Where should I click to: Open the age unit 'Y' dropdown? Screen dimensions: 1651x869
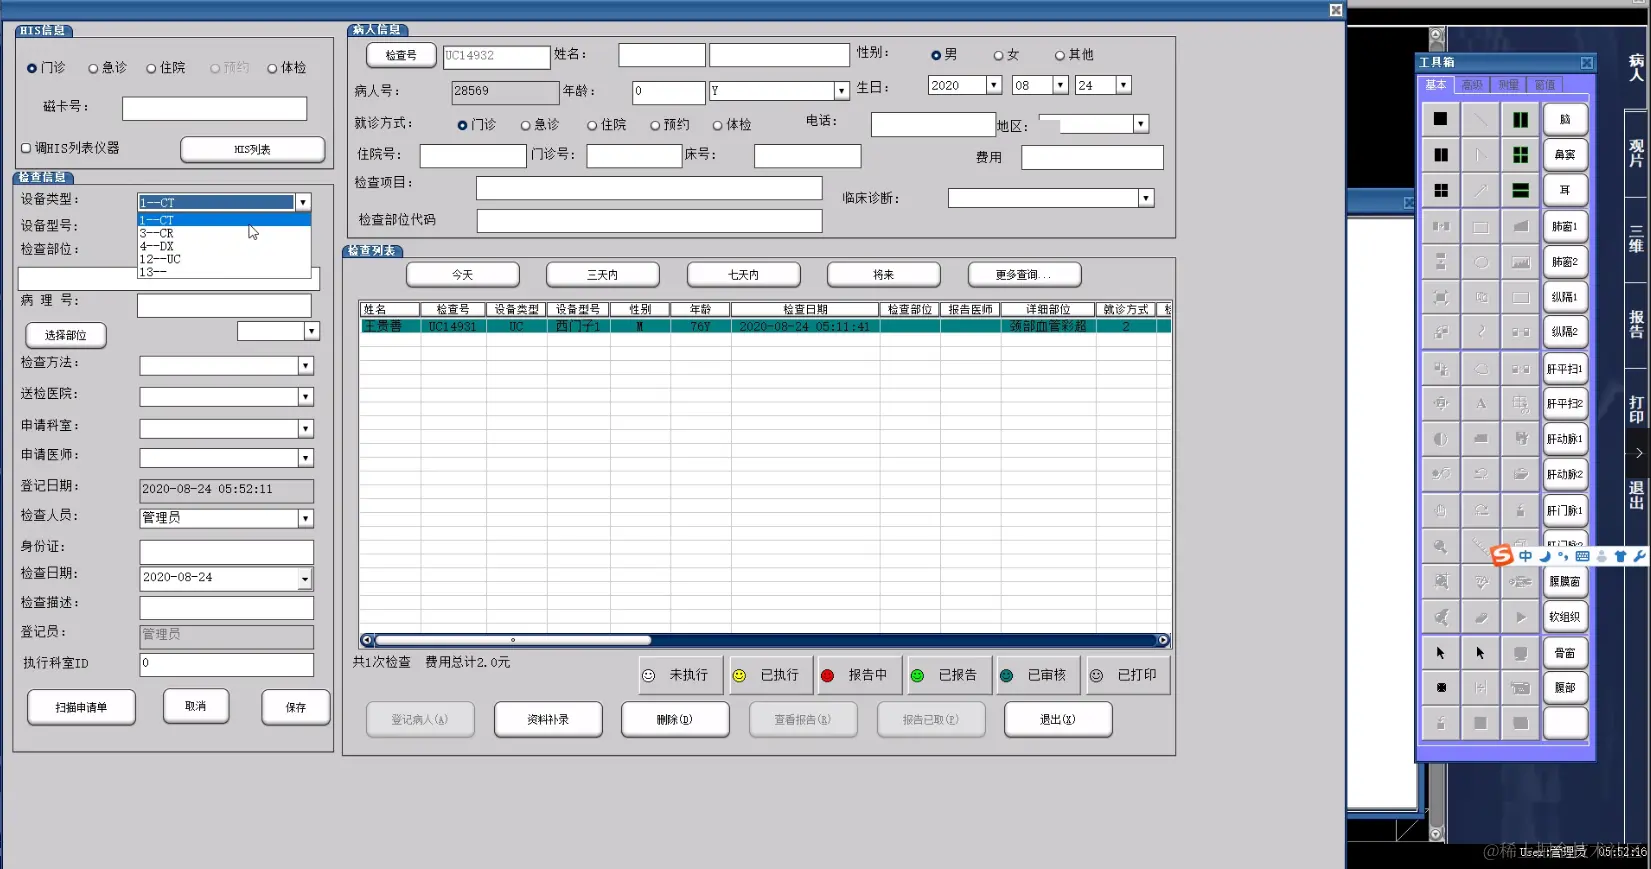(841, 91)
